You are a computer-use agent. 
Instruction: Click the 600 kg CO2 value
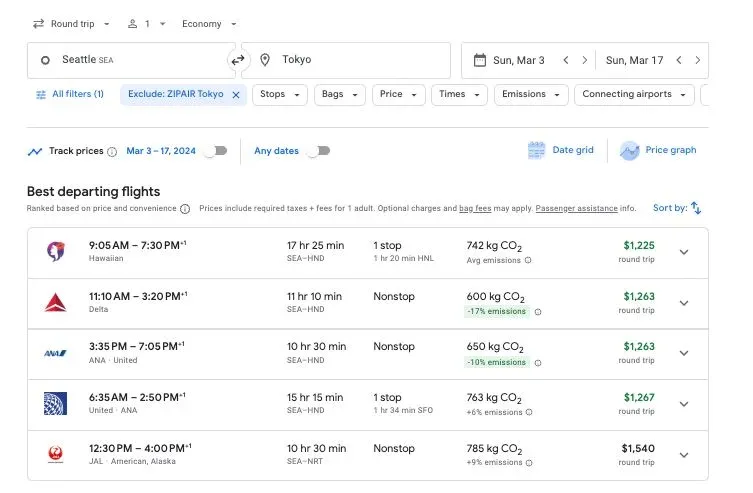click(496, 297)
